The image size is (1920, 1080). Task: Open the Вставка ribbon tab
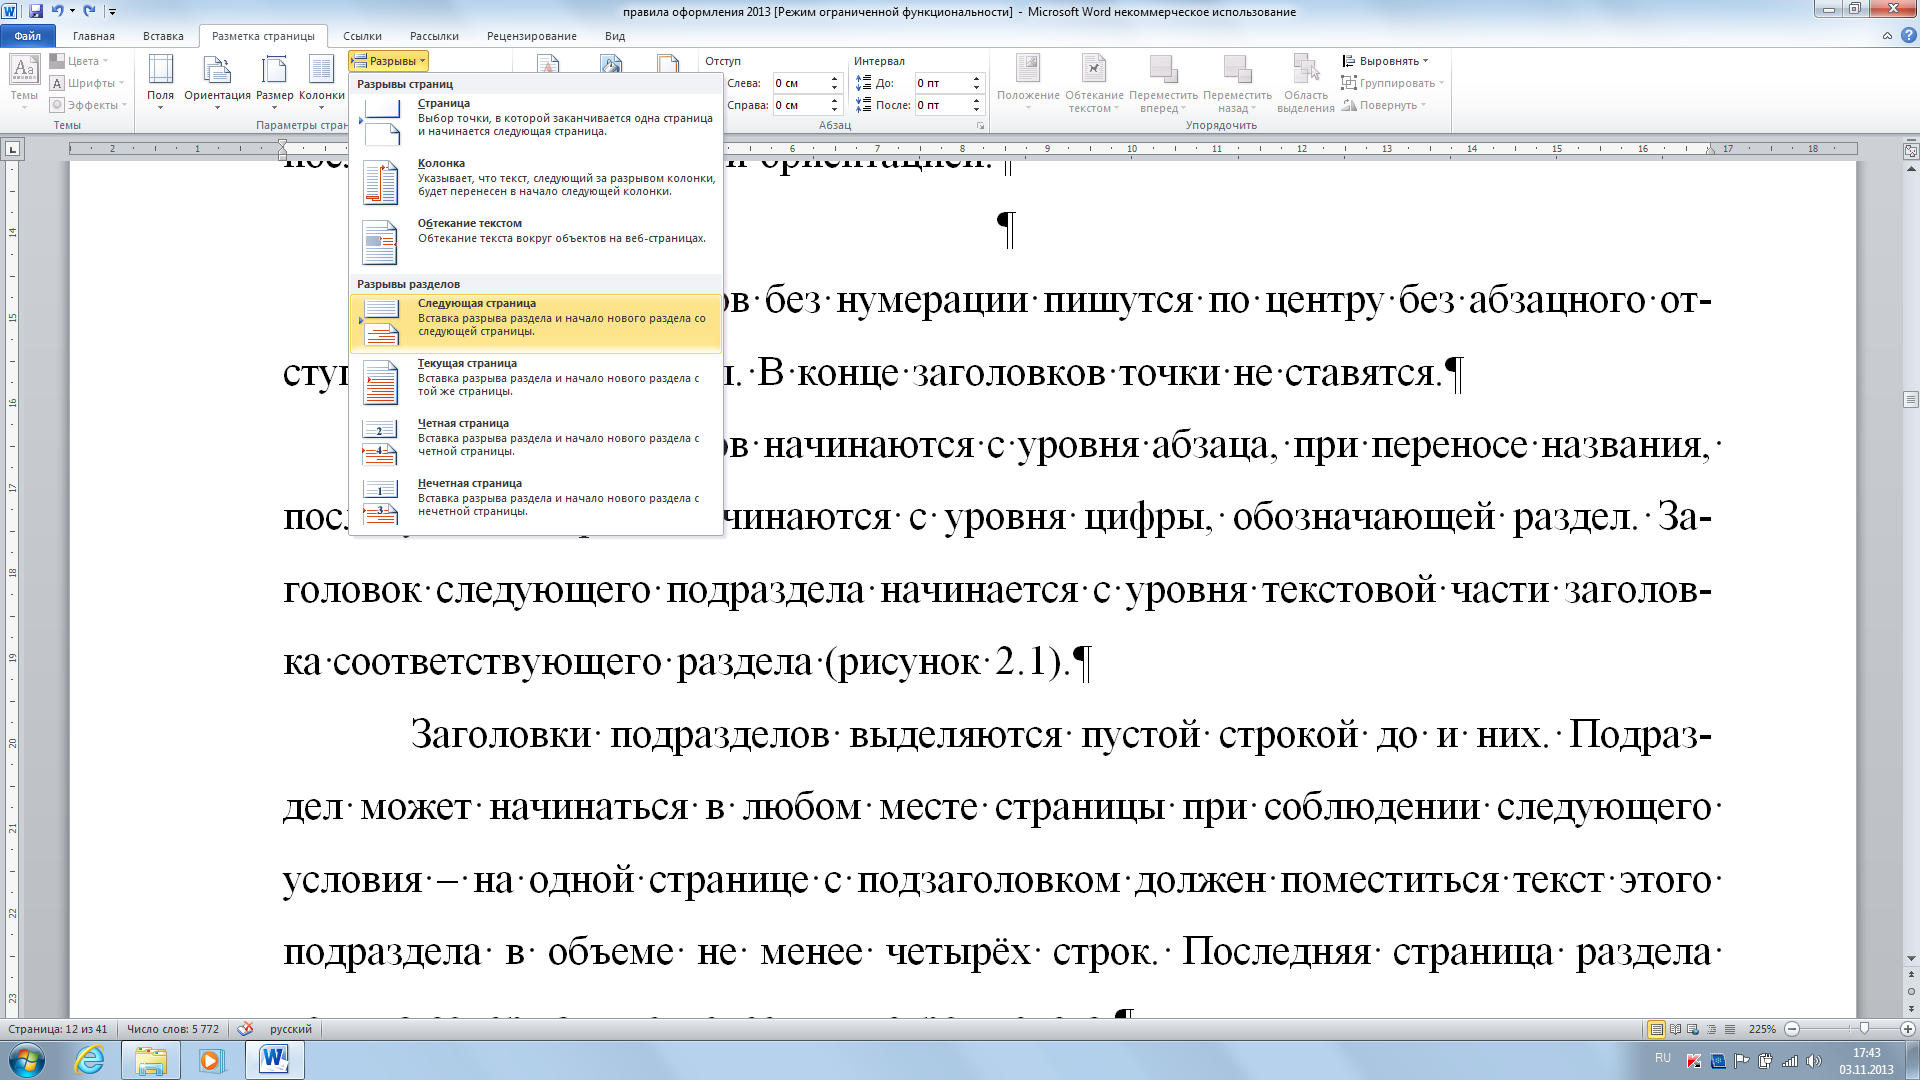click(x=163, y=36)
